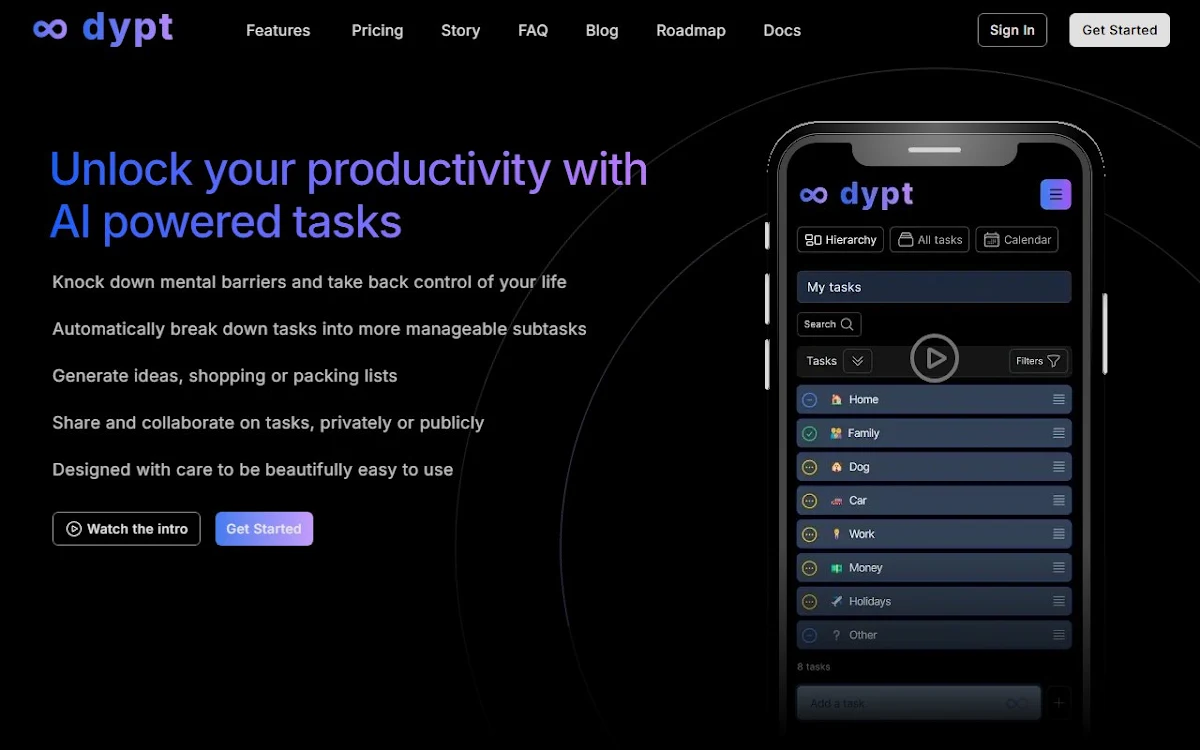Click the dypt wordmark in the phone preview

pos(877,194)
